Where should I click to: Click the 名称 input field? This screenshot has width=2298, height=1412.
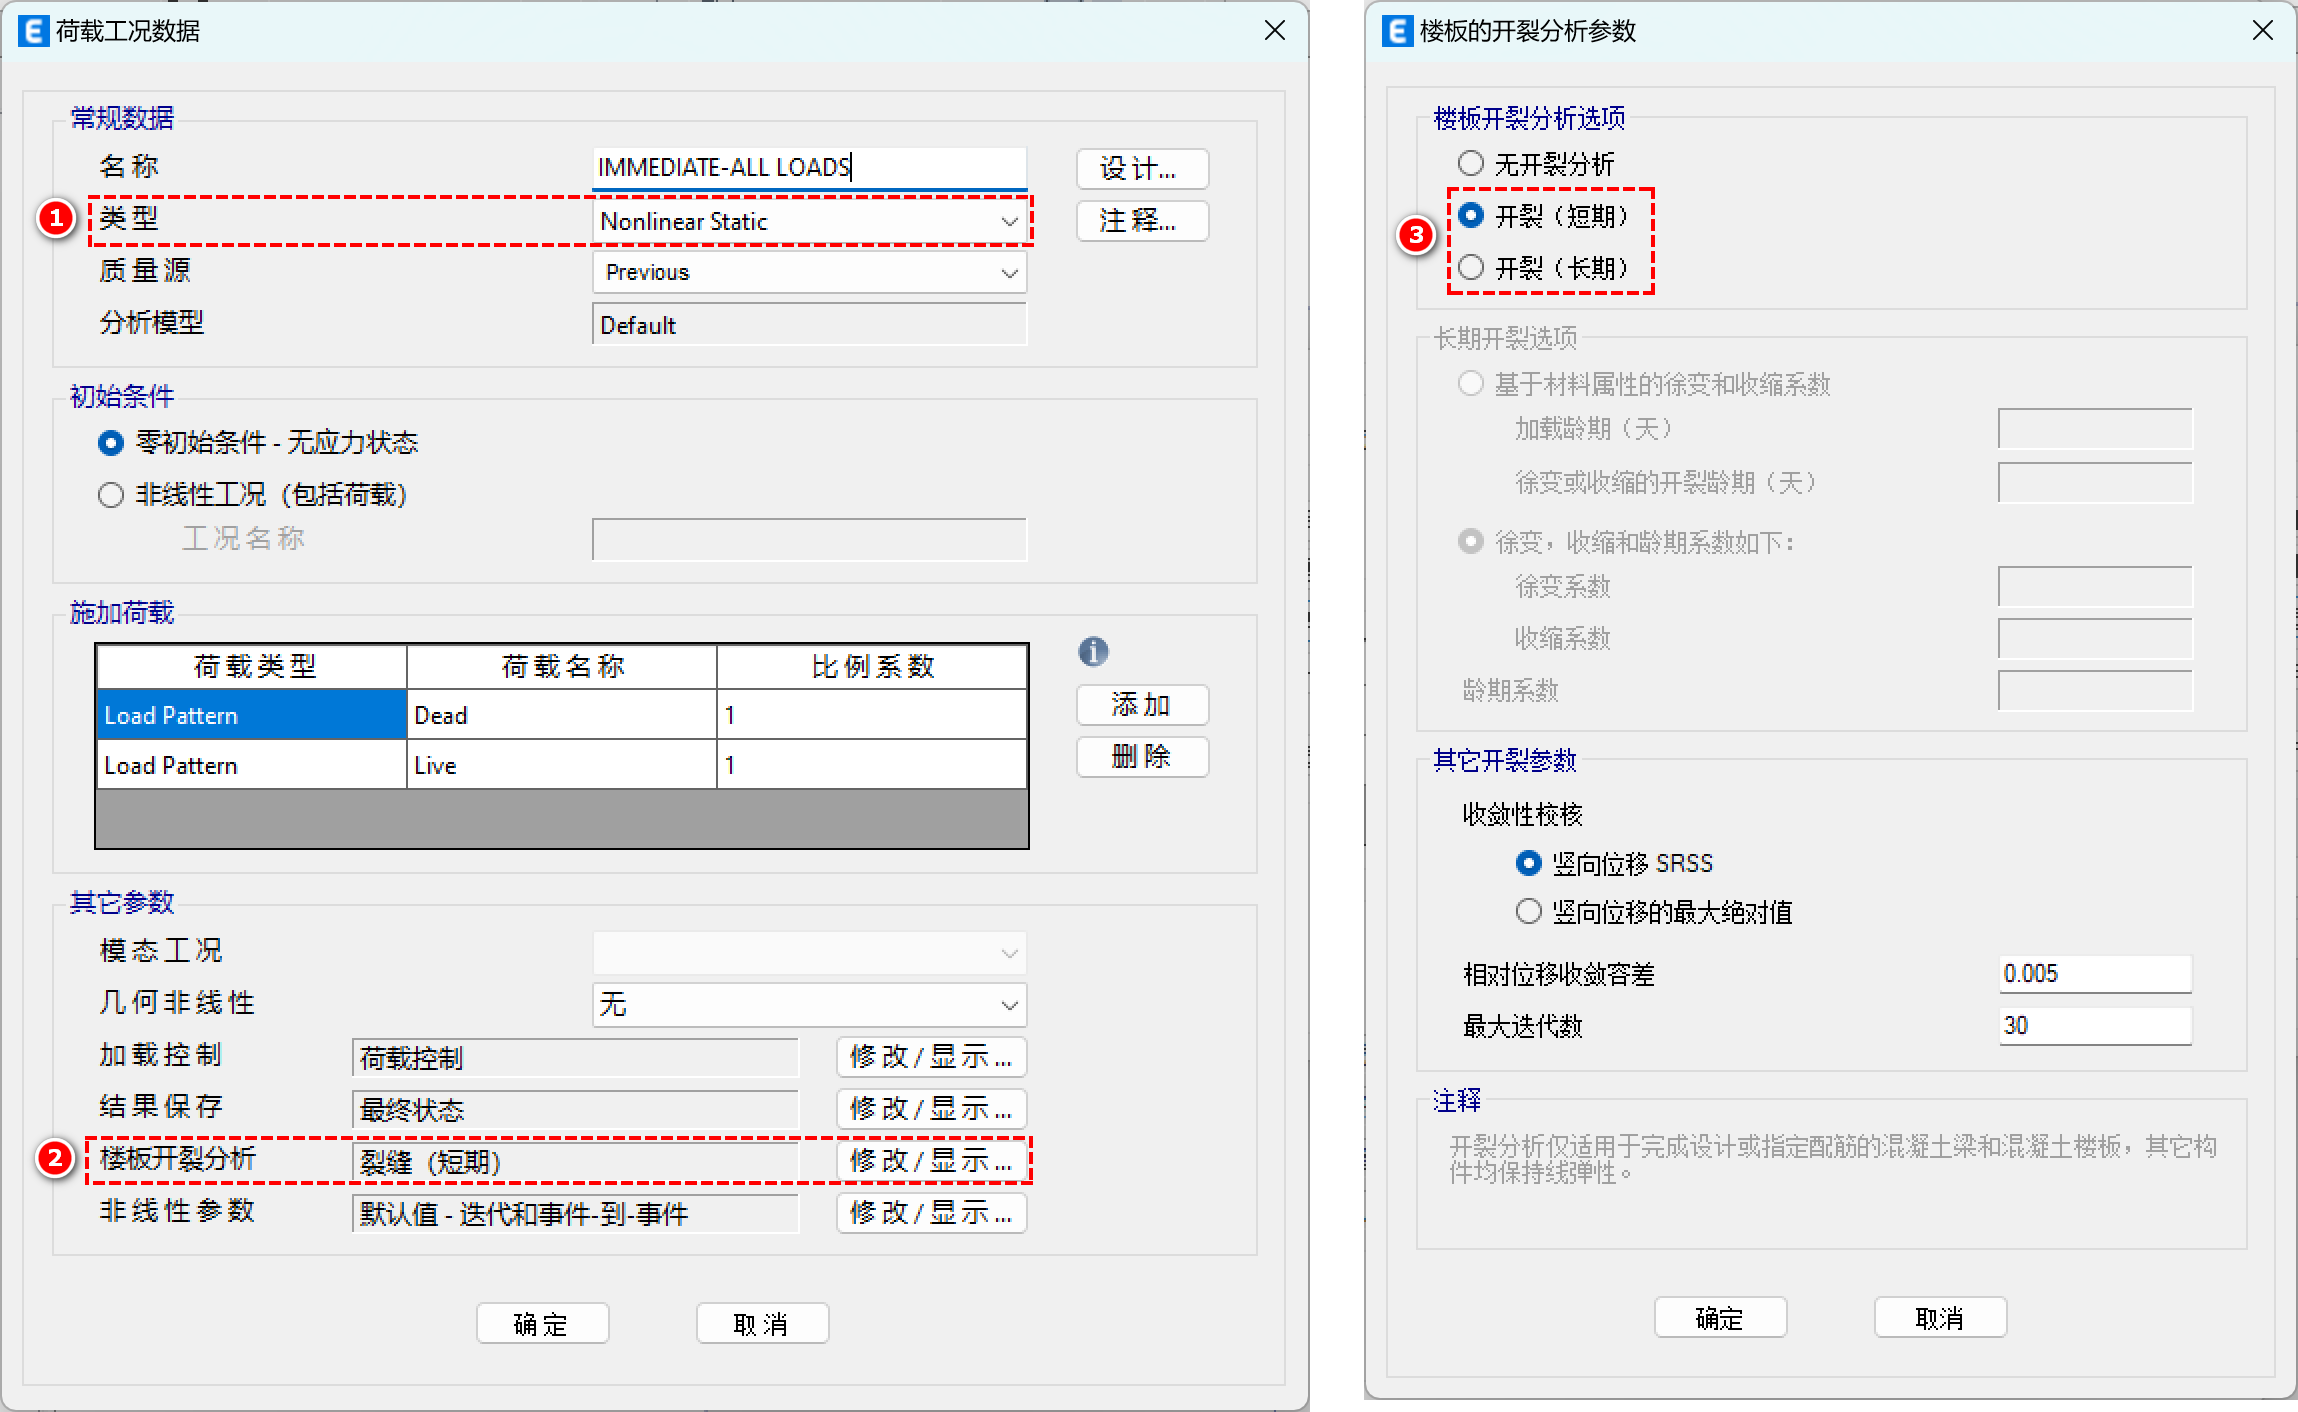coord(808,167)
